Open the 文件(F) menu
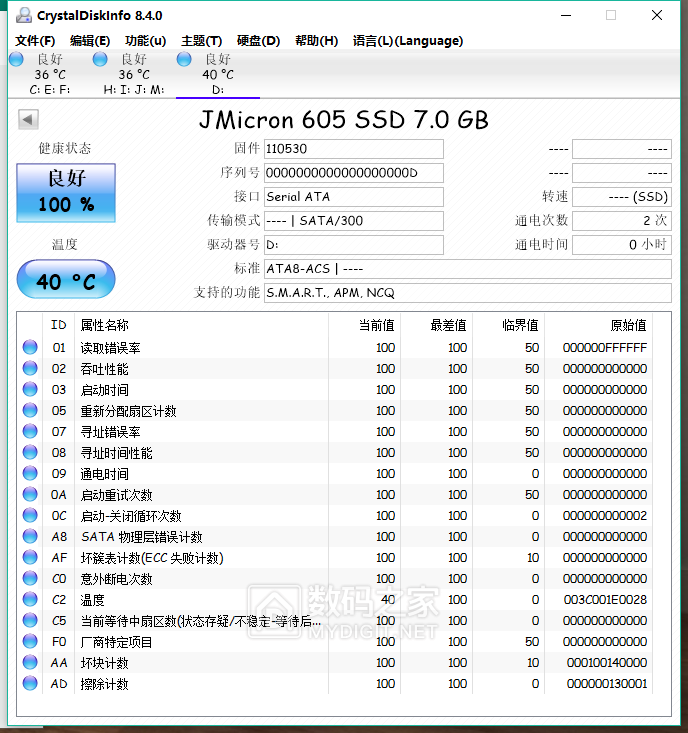The height and width of the screenshot is (733, 688). 35,41
